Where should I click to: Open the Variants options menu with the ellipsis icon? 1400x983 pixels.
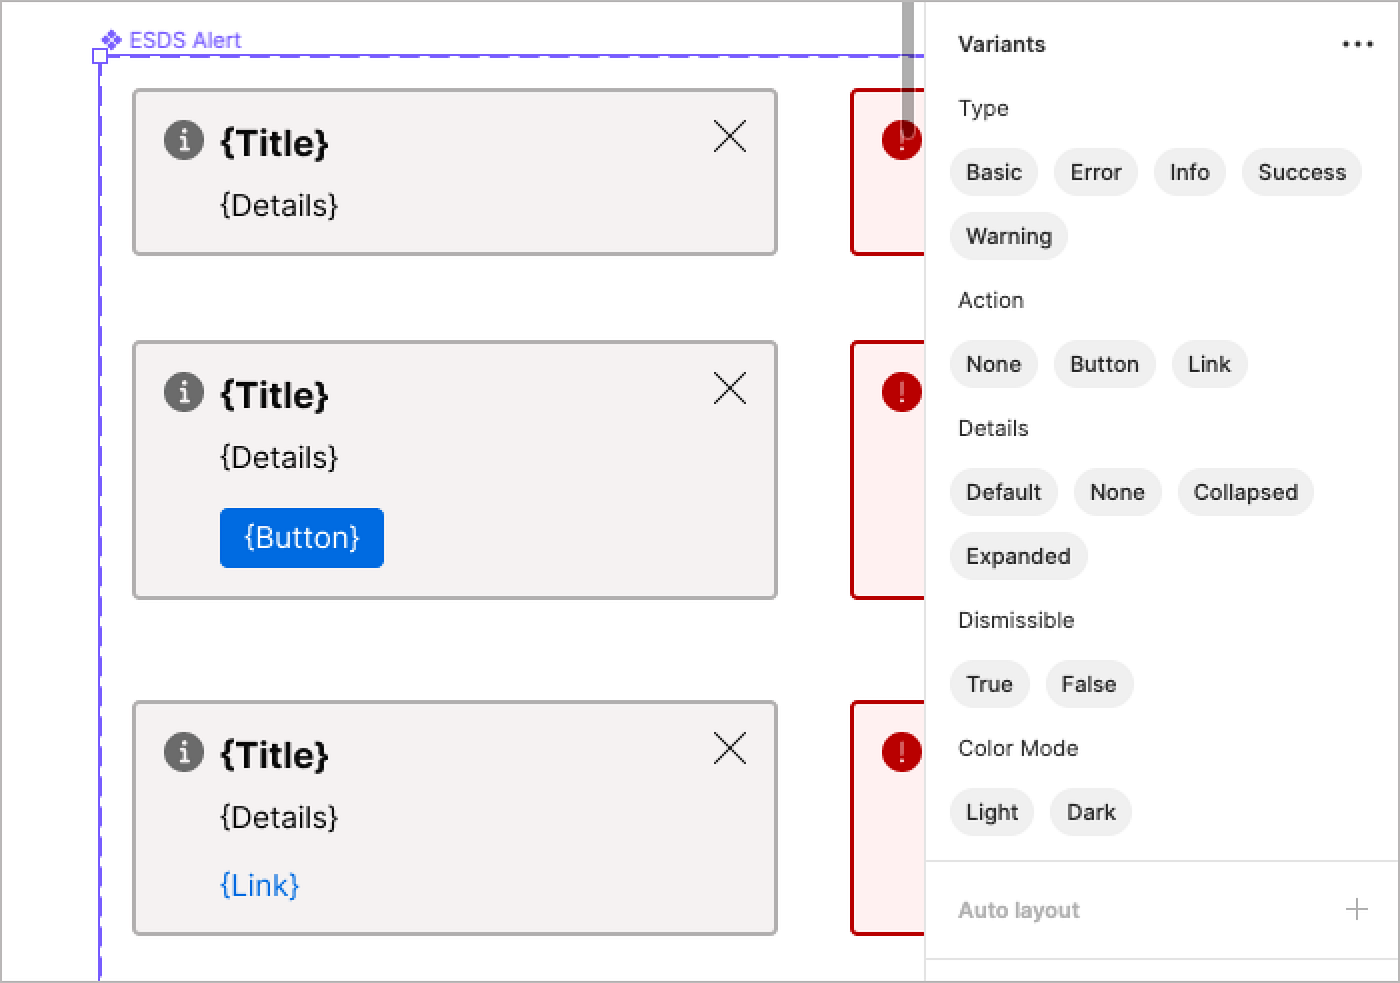click(1357, 44)
